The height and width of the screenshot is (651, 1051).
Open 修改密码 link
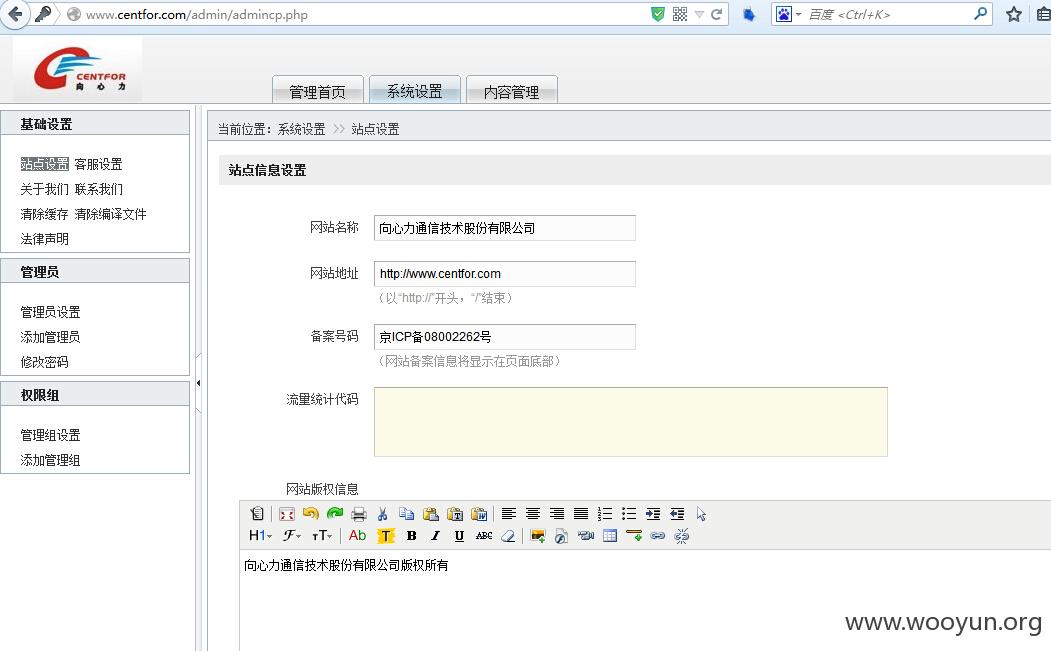44,362
